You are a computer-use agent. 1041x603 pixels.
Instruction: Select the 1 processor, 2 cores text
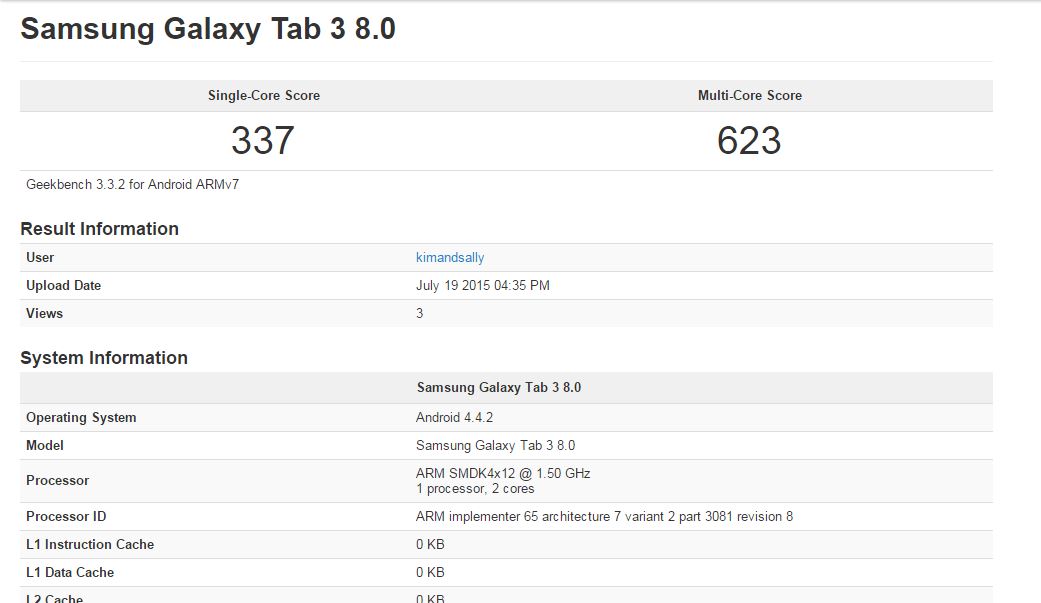[475, 489]
